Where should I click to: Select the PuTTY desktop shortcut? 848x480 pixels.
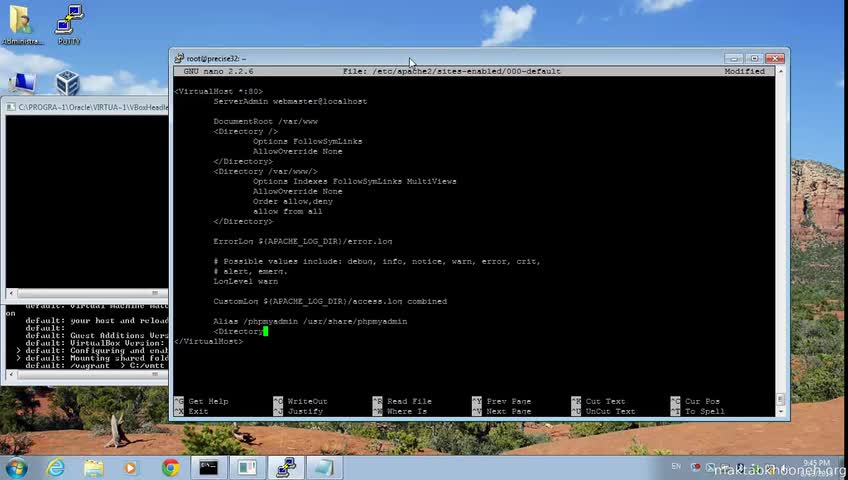(x=69, y=25)
